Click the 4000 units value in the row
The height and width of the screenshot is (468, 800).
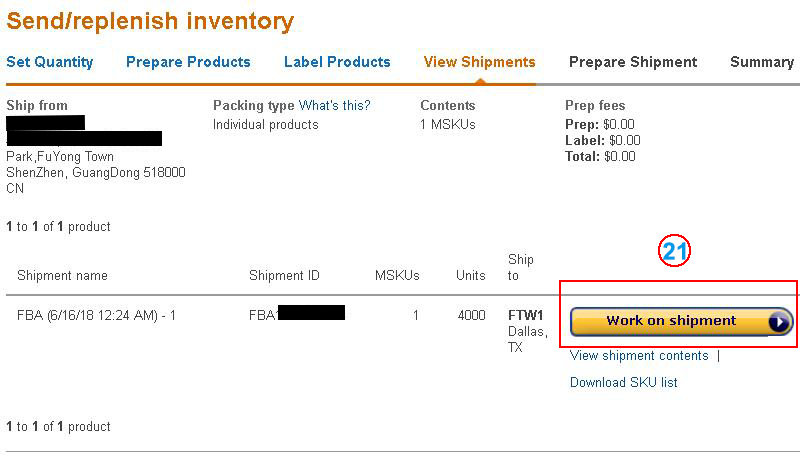(x=471, y=315)
